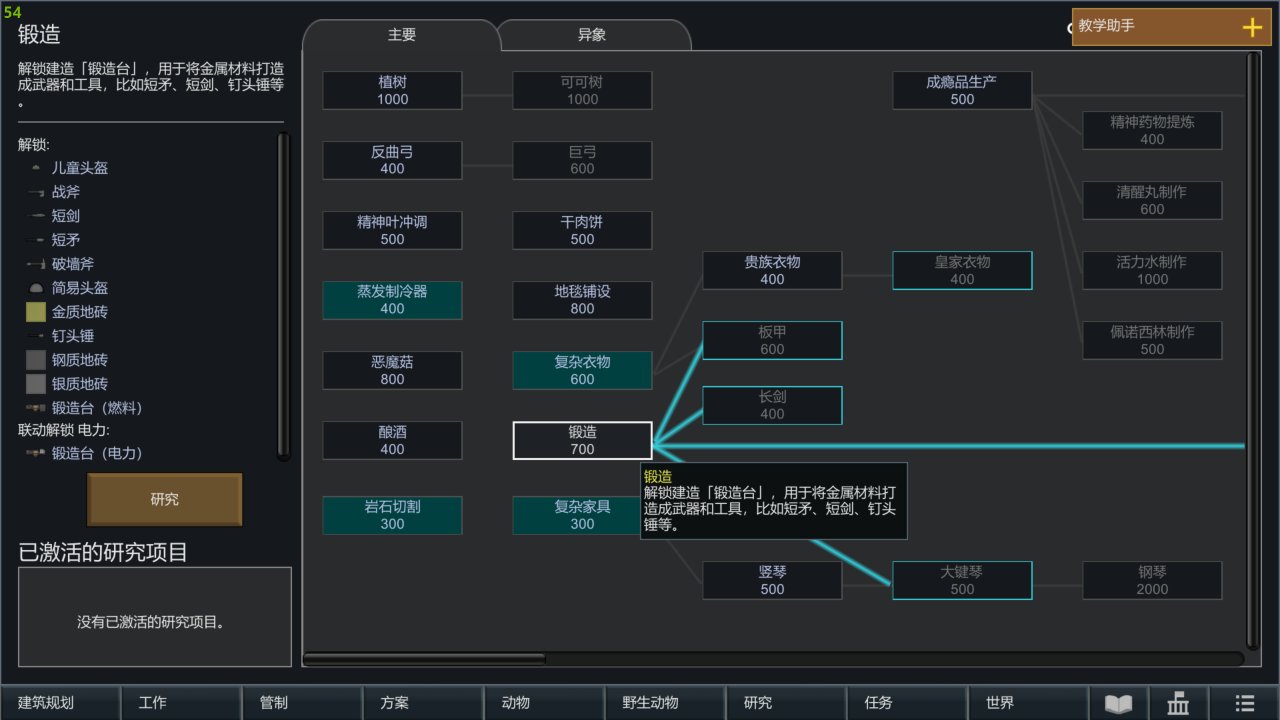
Task: Select the 大键琴 research project
Action: click(x=962, y=580)
